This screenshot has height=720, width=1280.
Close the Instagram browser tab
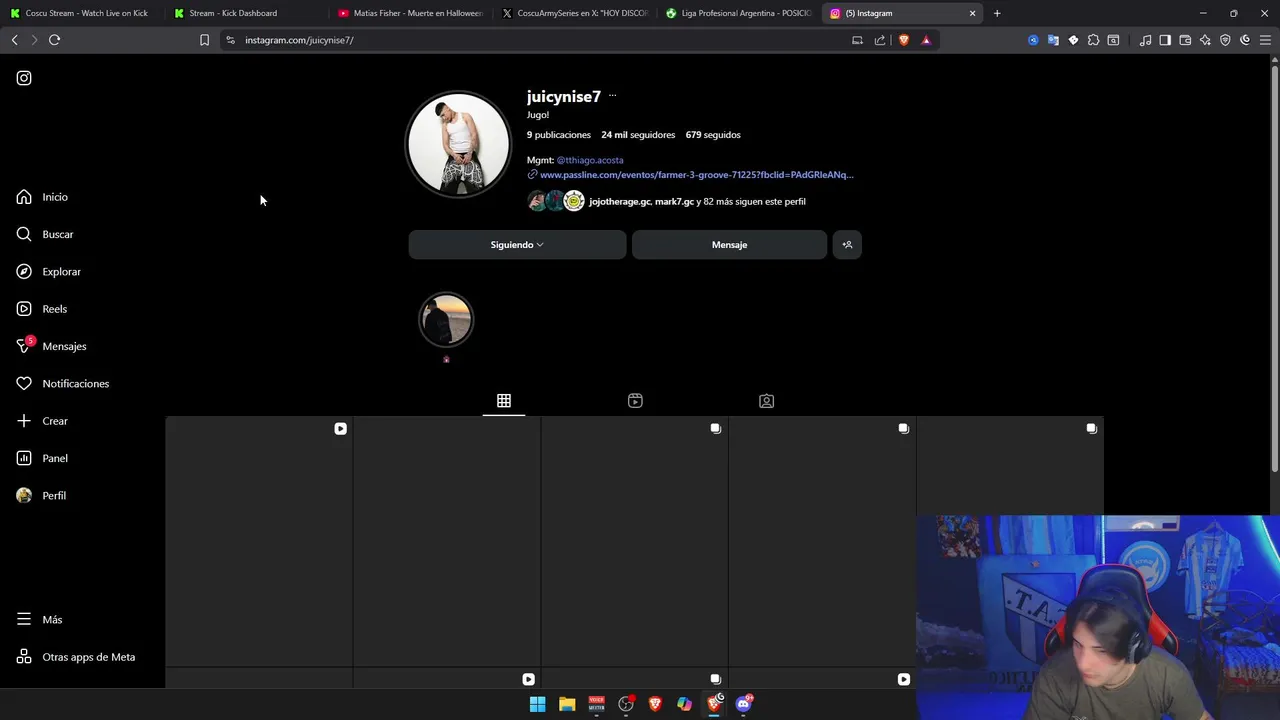coord(972,13)
